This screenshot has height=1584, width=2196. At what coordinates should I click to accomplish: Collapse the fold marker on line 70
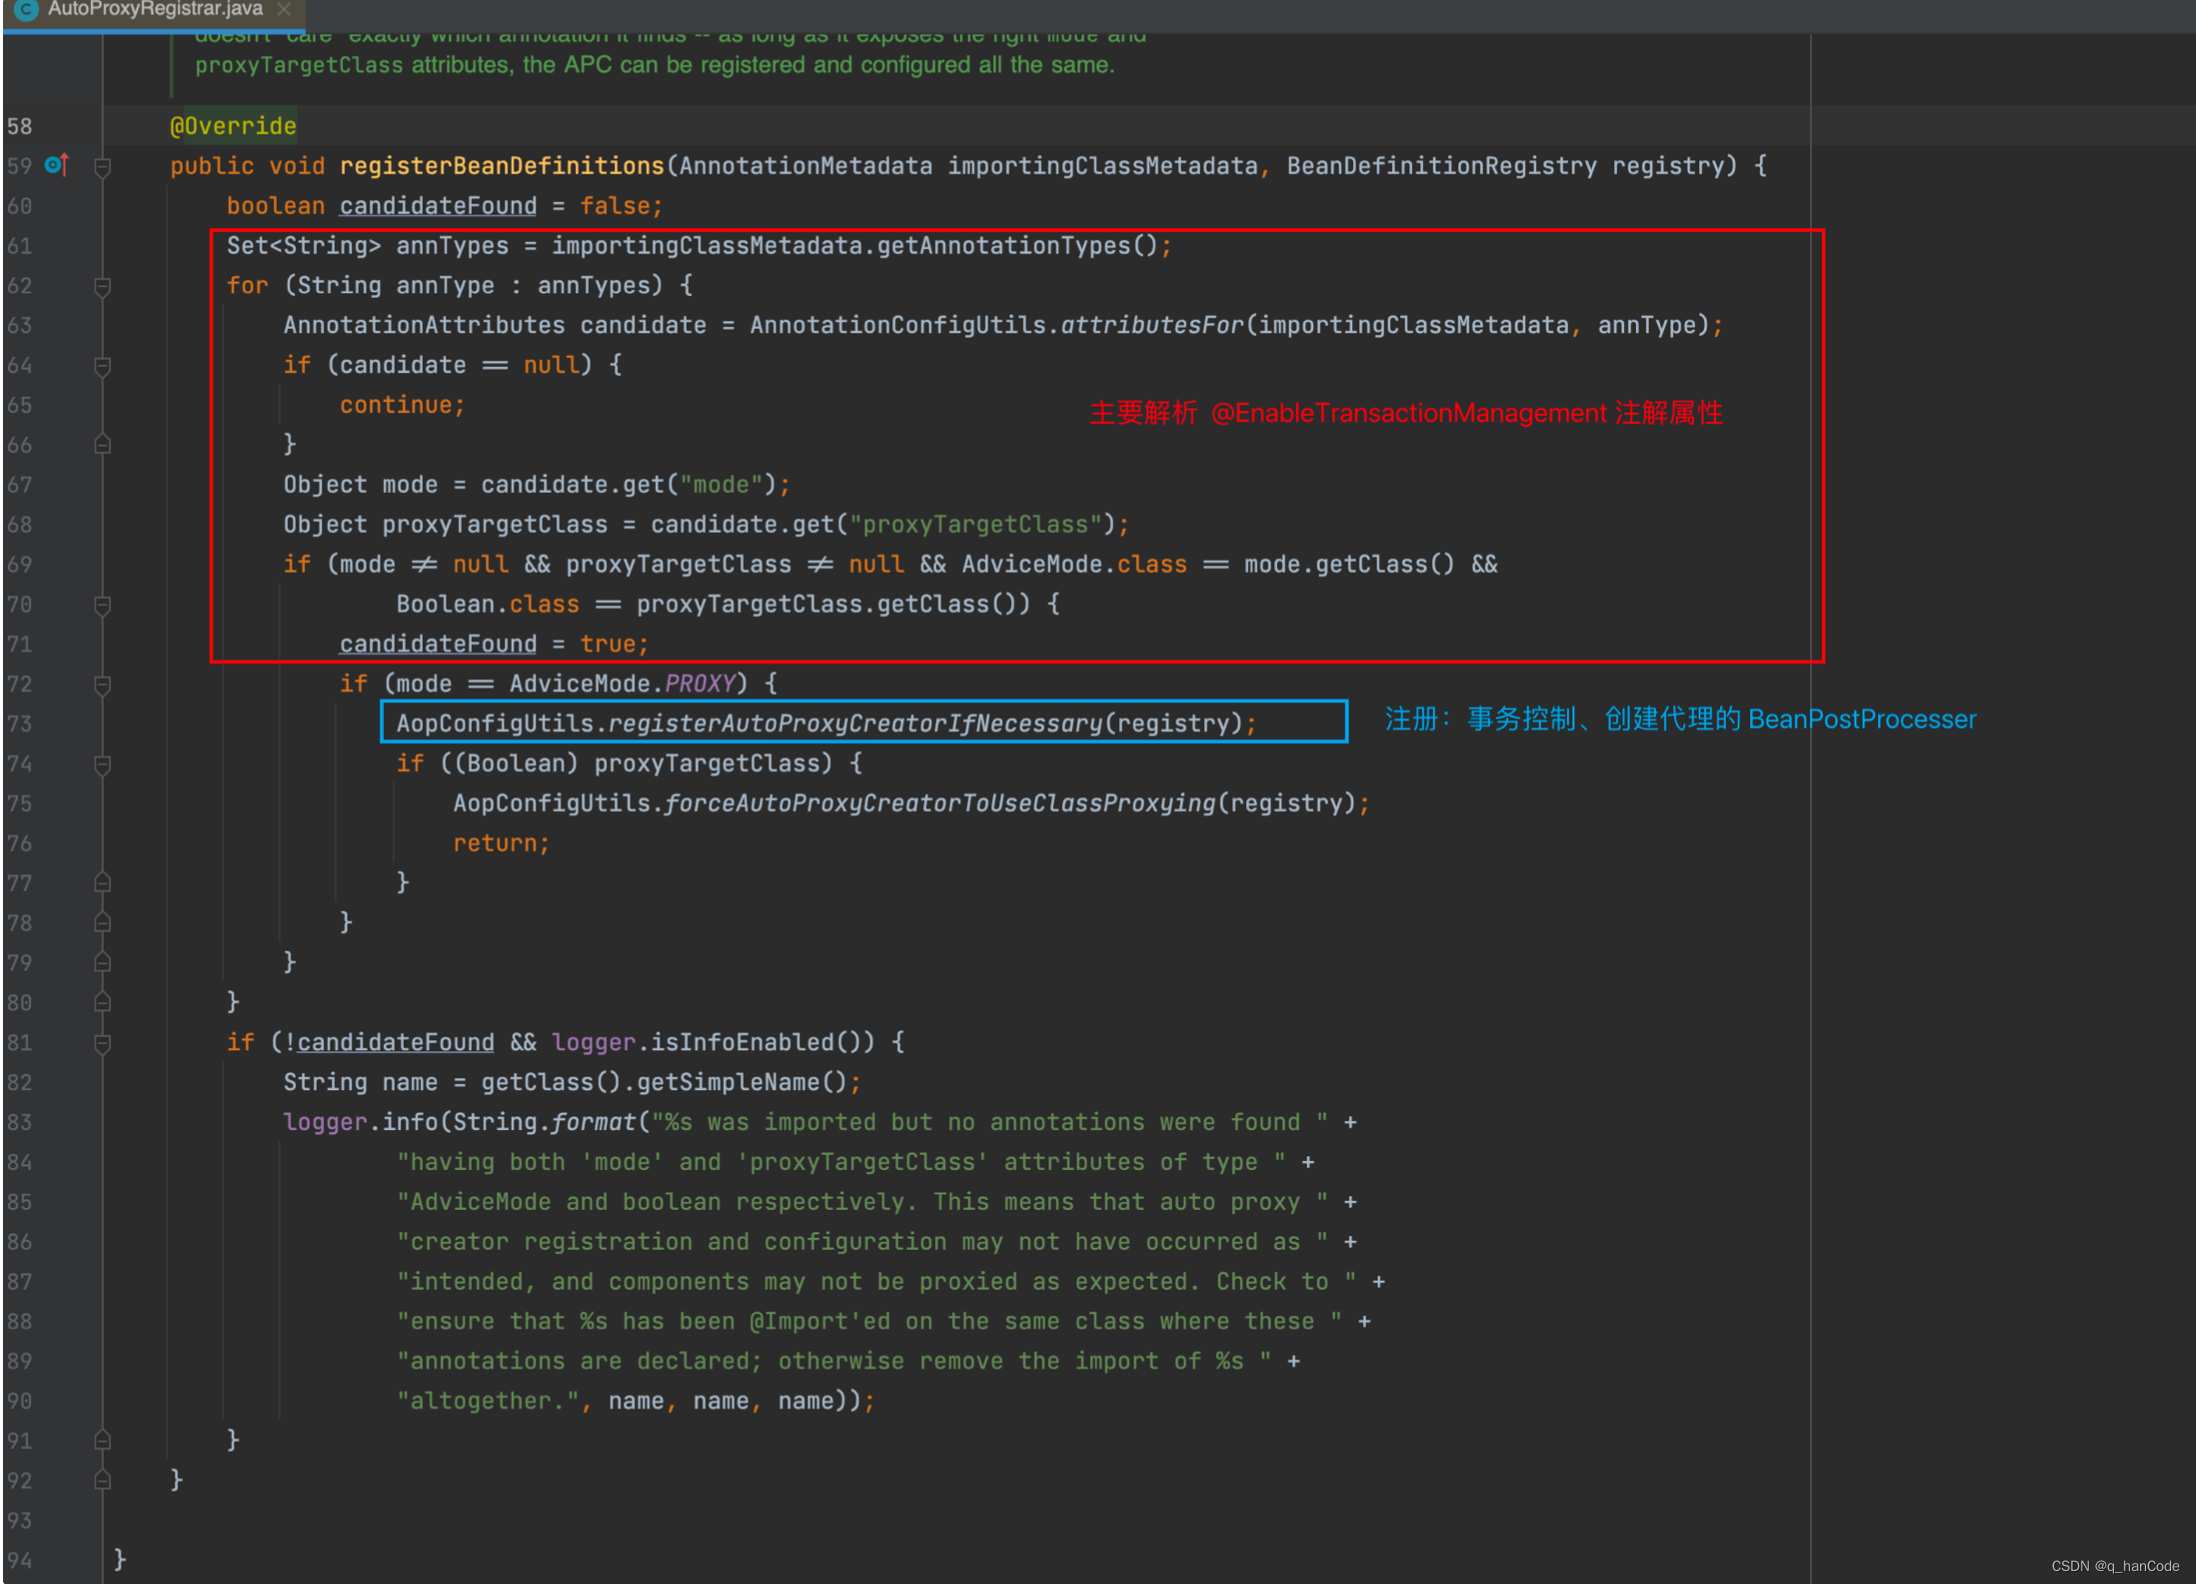pos(102,605)
